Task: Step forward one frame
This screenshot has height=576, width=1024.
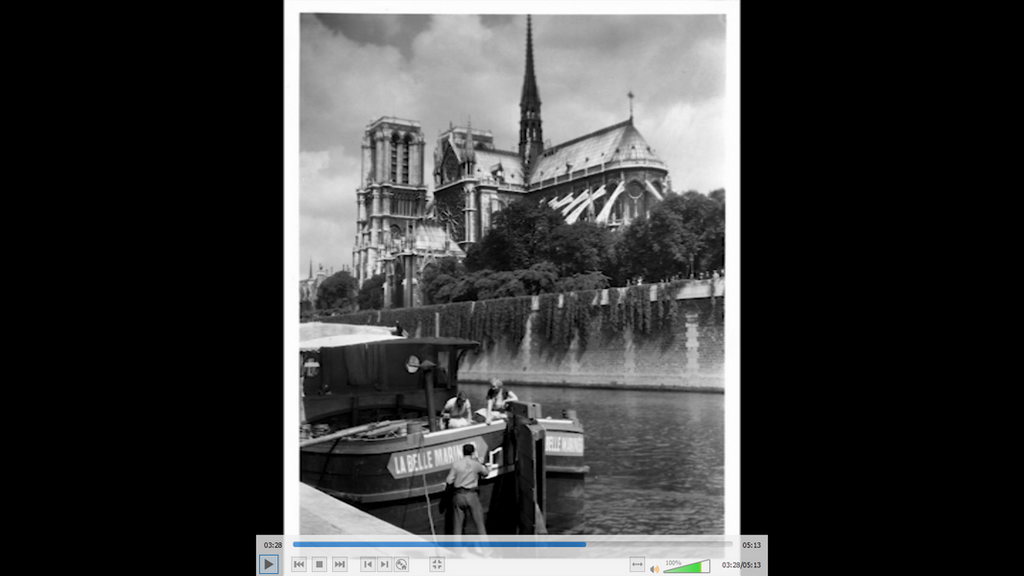Action: pyautogui.click(x=385, y=564)
